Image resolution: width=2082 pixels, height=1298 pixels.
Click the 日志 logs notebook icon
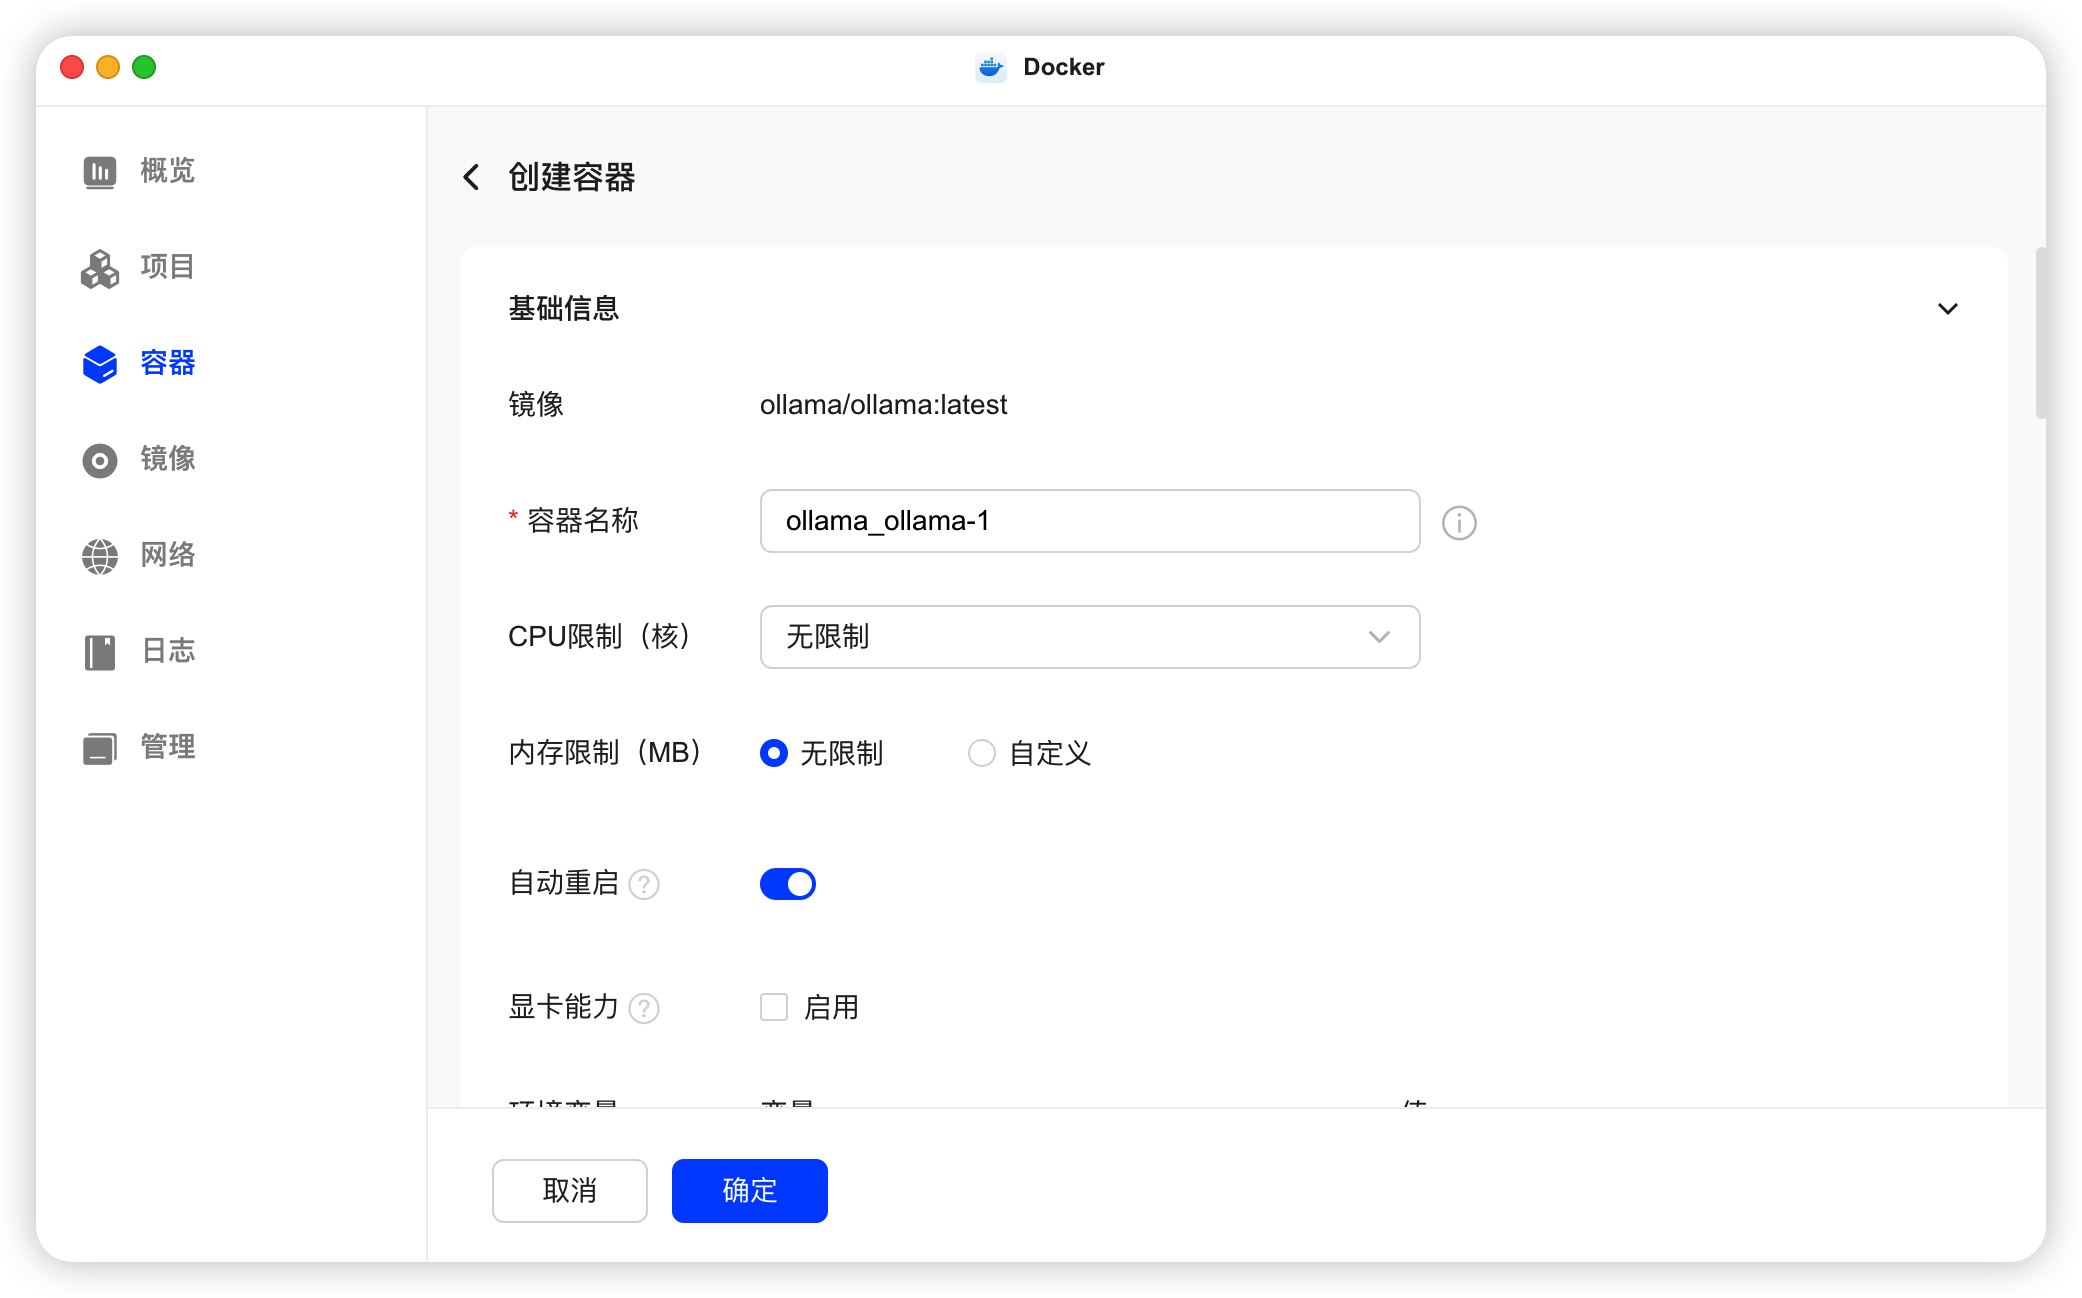click(100, 652)
